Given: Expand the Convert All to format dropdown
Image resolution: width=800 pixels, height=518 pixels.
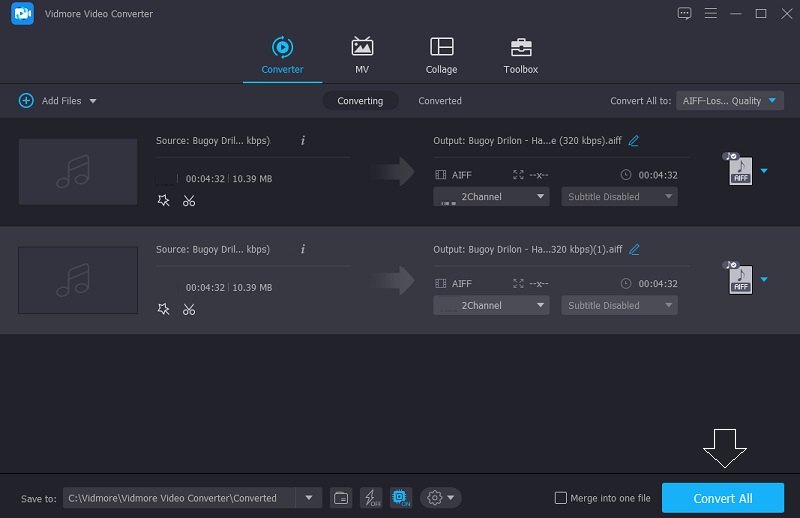Looking at the screenshot, I should coord(730,101).
